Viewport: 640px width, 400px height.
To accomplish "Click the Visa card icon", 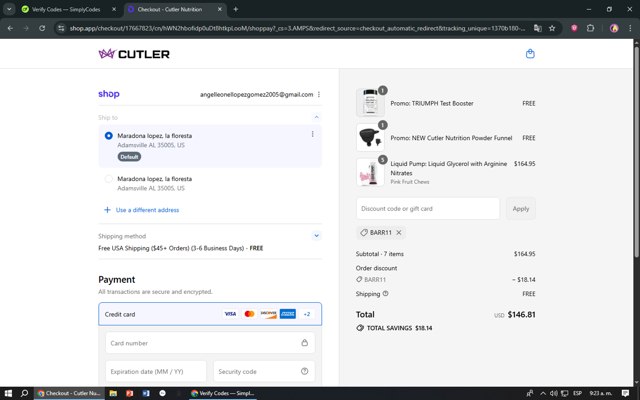I will tap(230, 314).
